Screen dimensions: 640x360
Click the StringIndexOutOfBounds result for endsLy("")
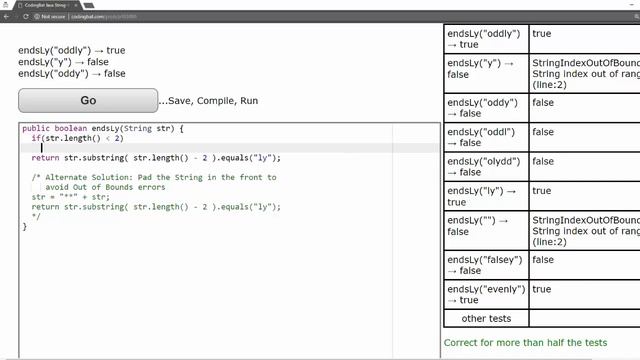586,231
